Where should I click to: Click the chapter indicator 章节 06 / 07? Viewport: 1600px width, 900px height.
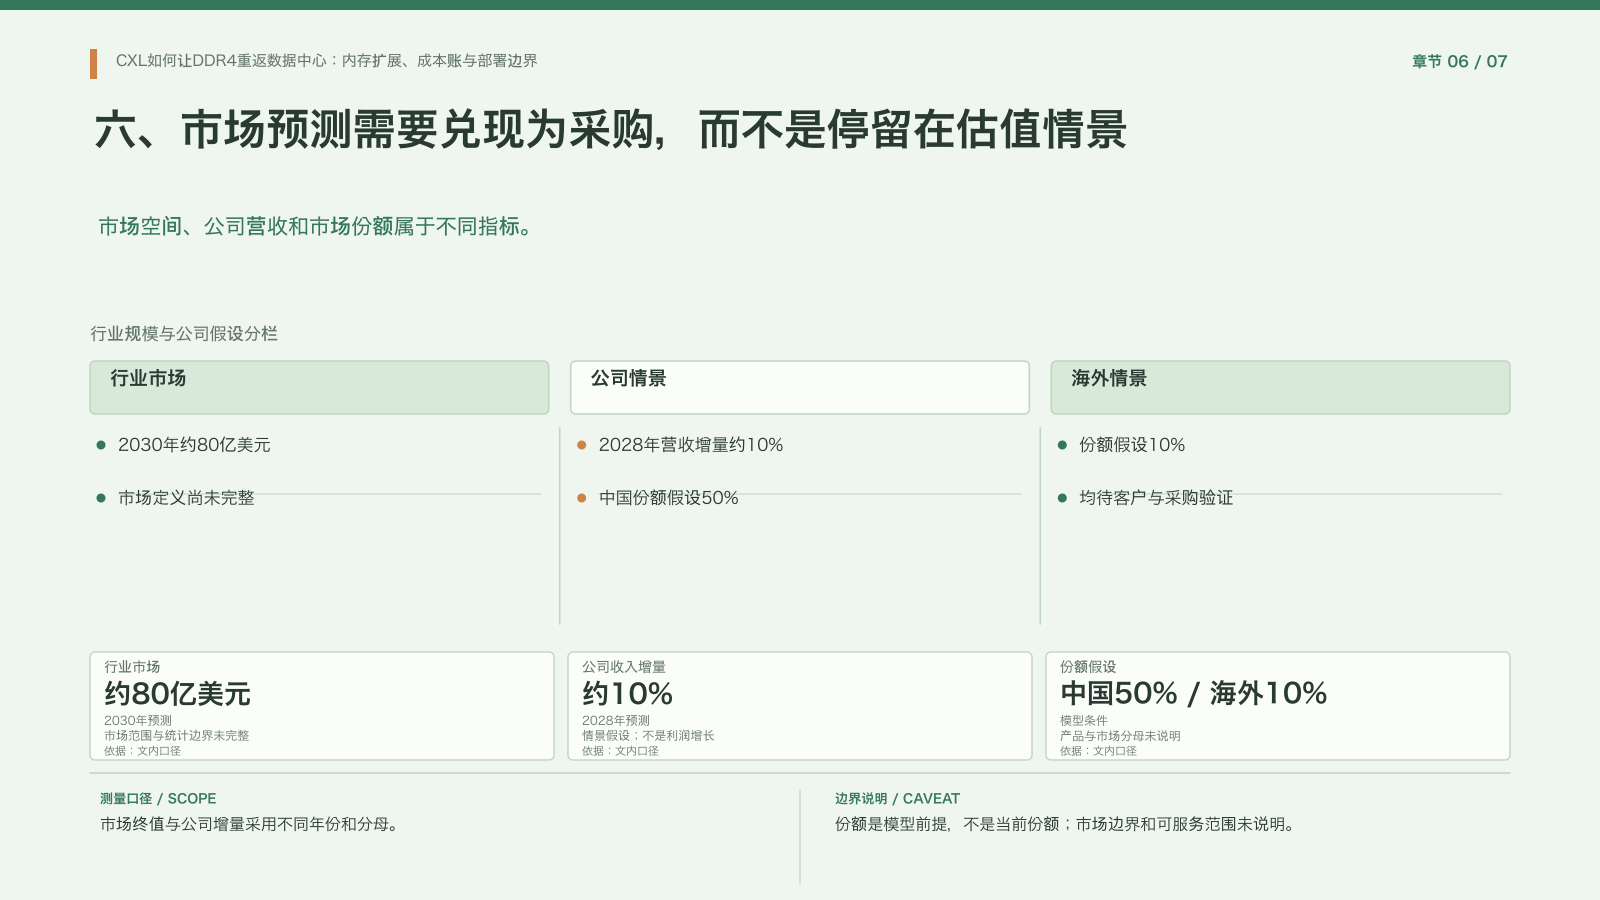[1459, 62]
